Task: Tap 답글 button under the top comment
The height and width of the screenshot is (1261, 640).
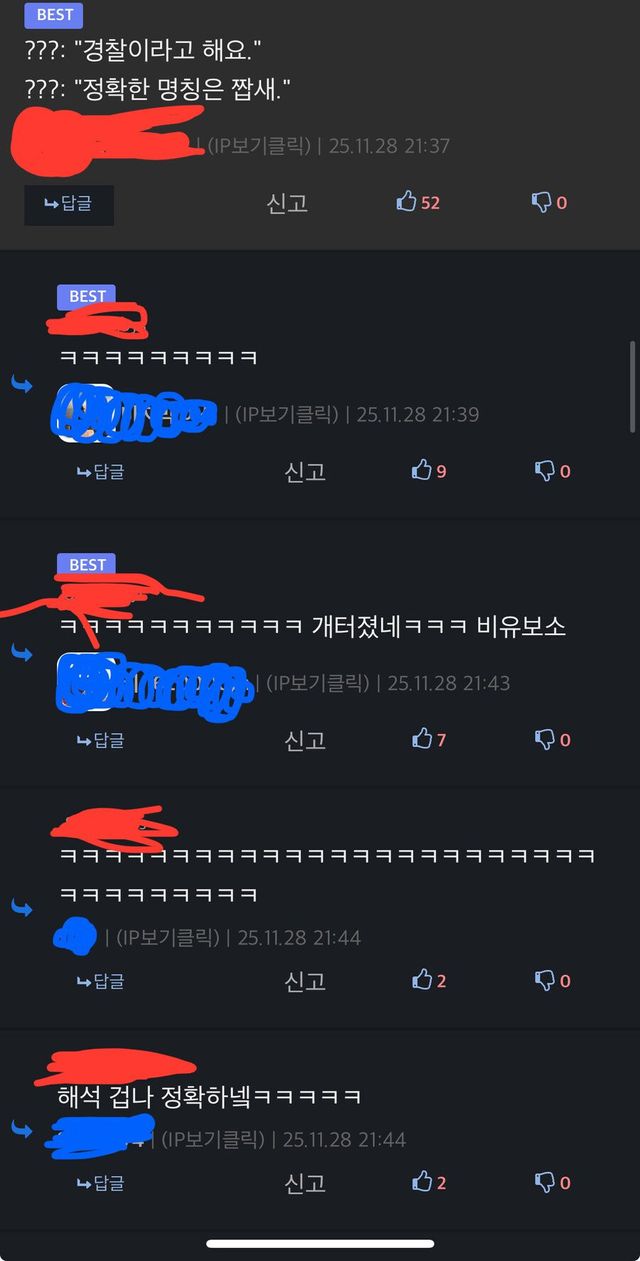Action: click(69, 204)
